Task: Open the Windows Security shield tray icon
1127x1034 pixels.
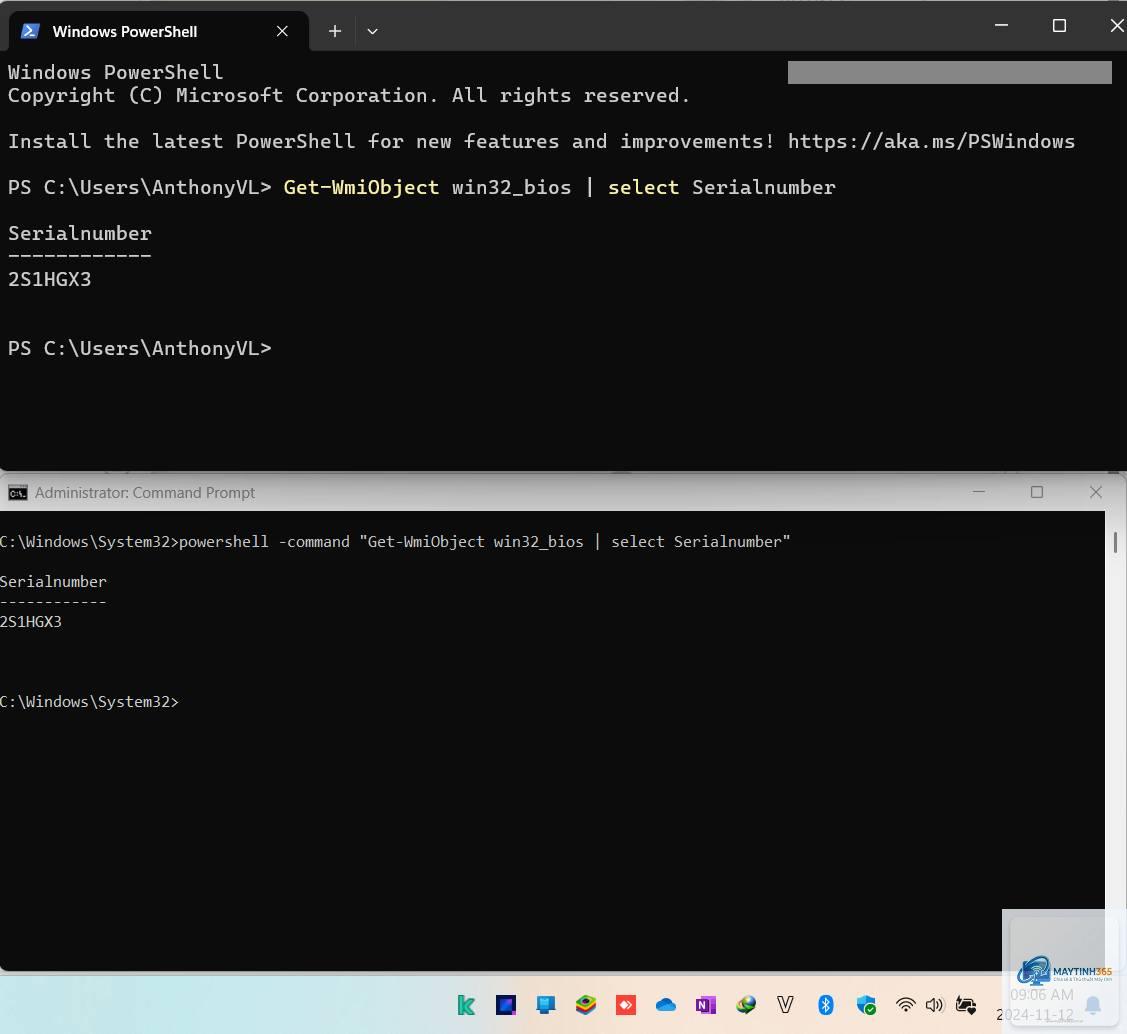Action: click(866, 1005)
